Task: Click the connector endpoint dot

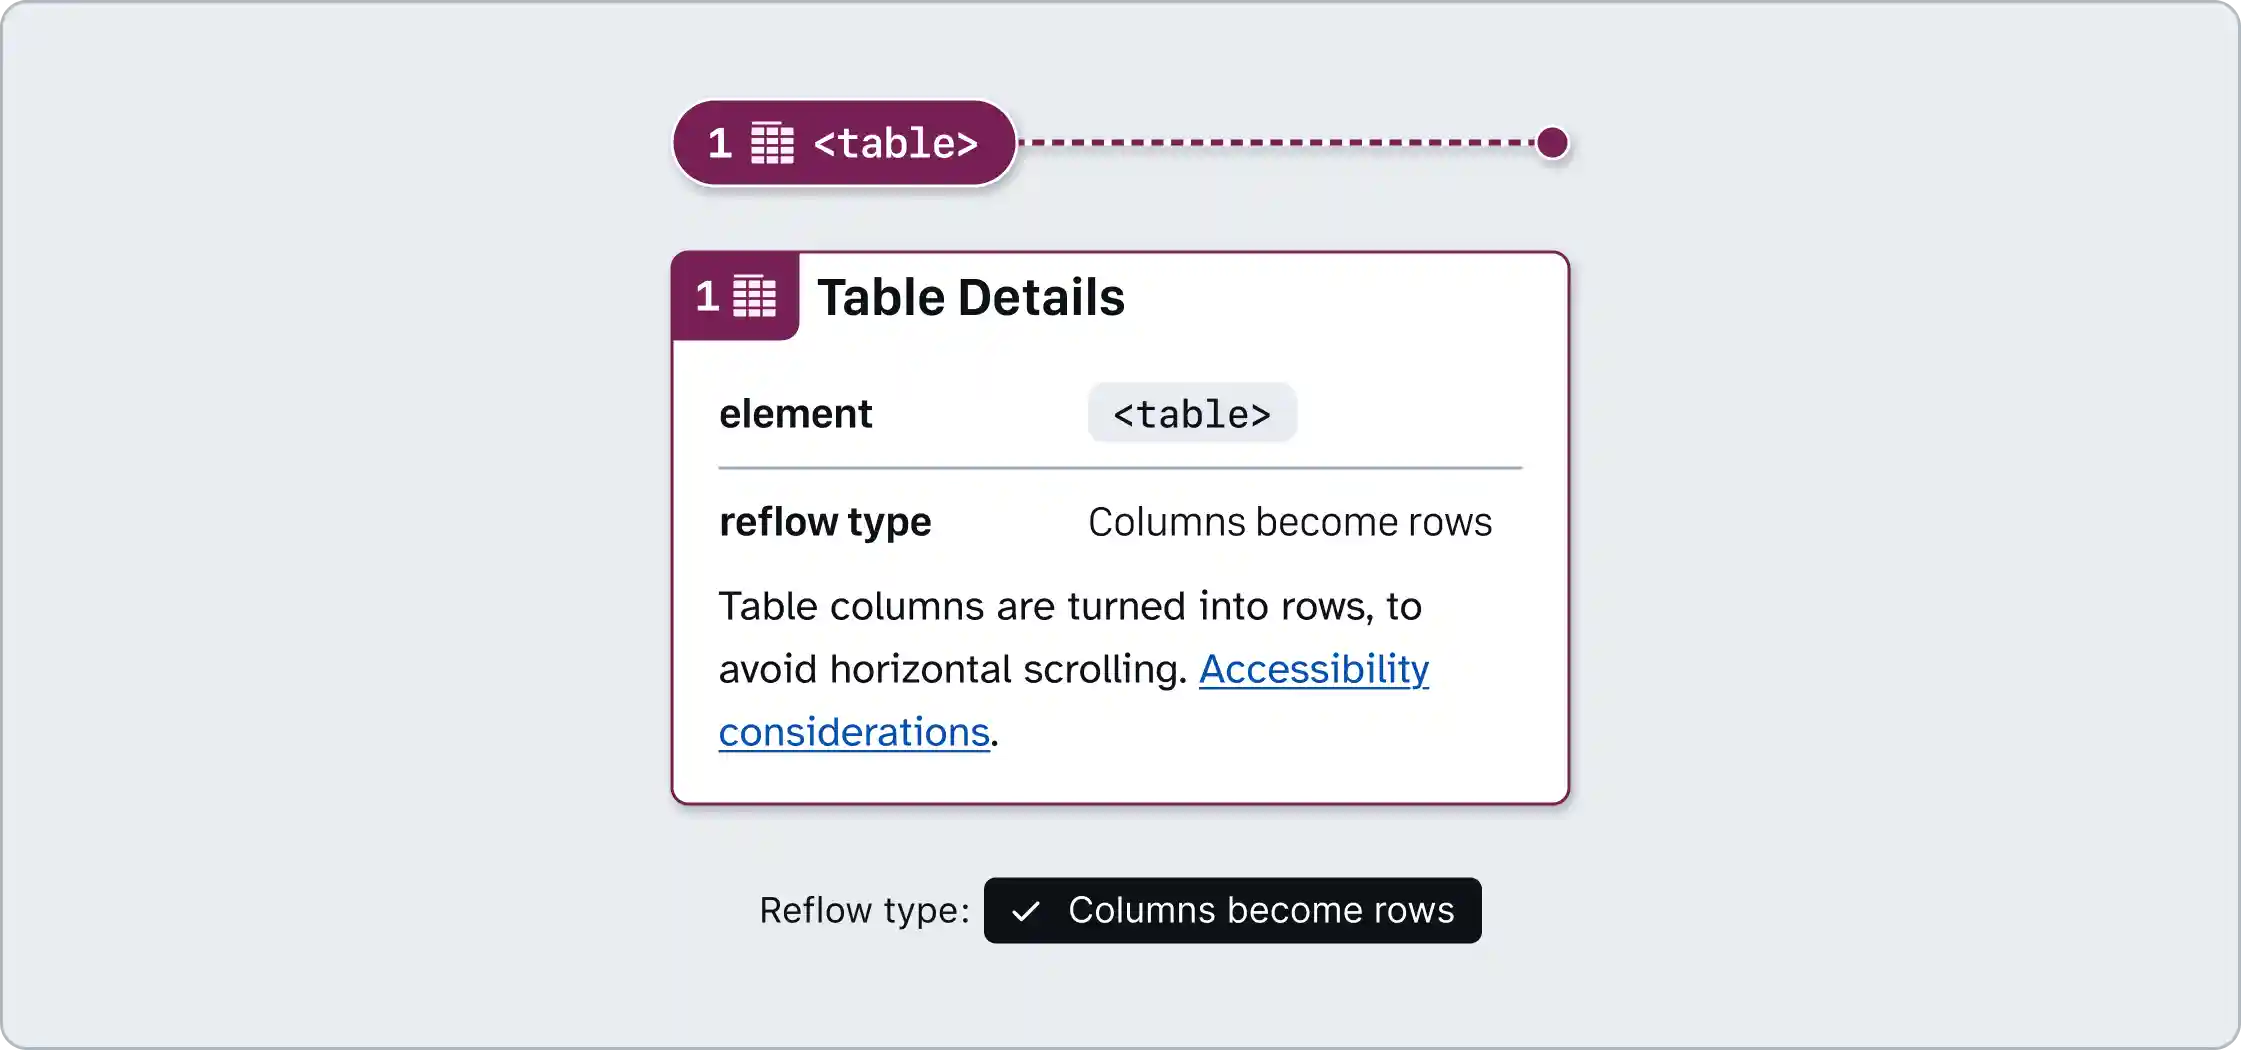Action: pyautogui.click(x=1551, y=143)
